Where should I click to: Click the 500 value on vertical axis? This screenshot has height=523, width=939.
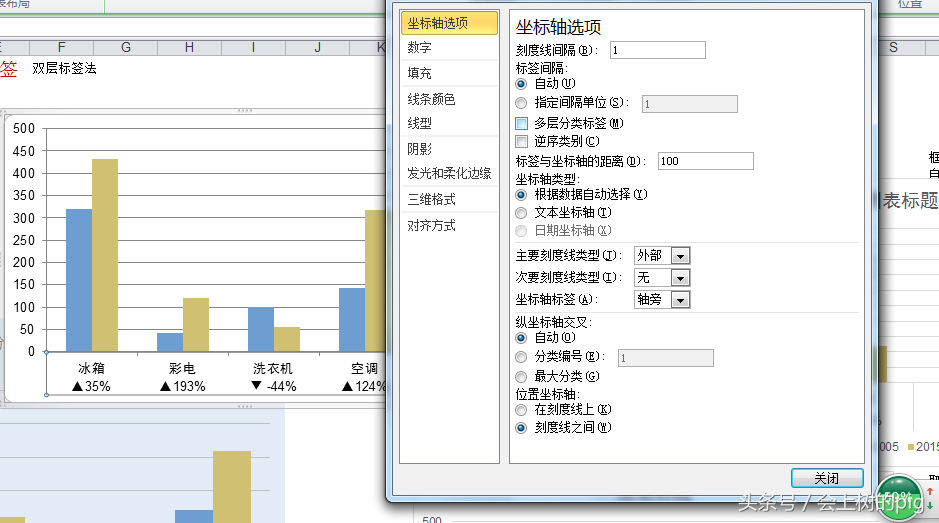coord(24,128)
